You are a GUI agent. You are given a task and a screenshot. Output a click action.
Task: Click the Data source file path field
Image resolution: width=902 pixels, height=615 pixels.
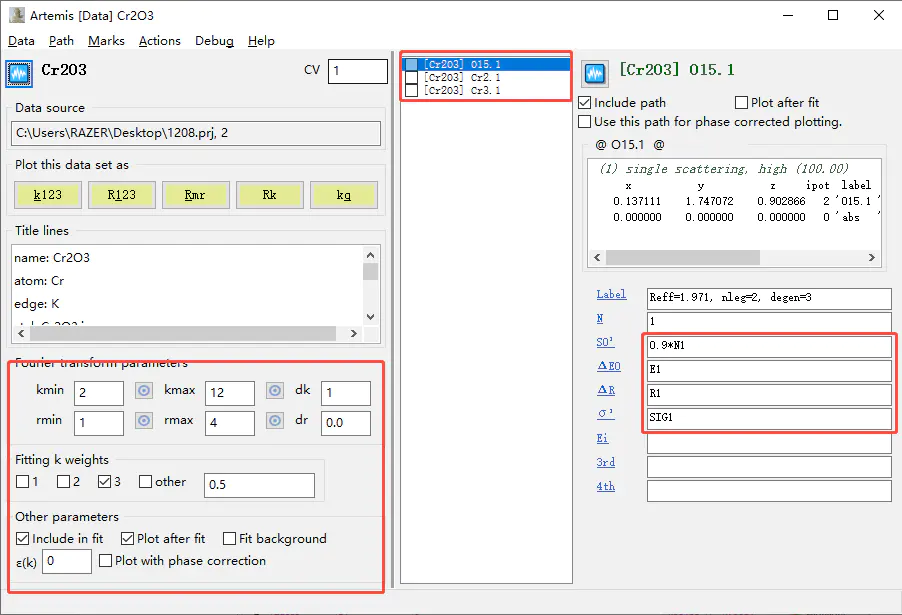coord(196,133)
